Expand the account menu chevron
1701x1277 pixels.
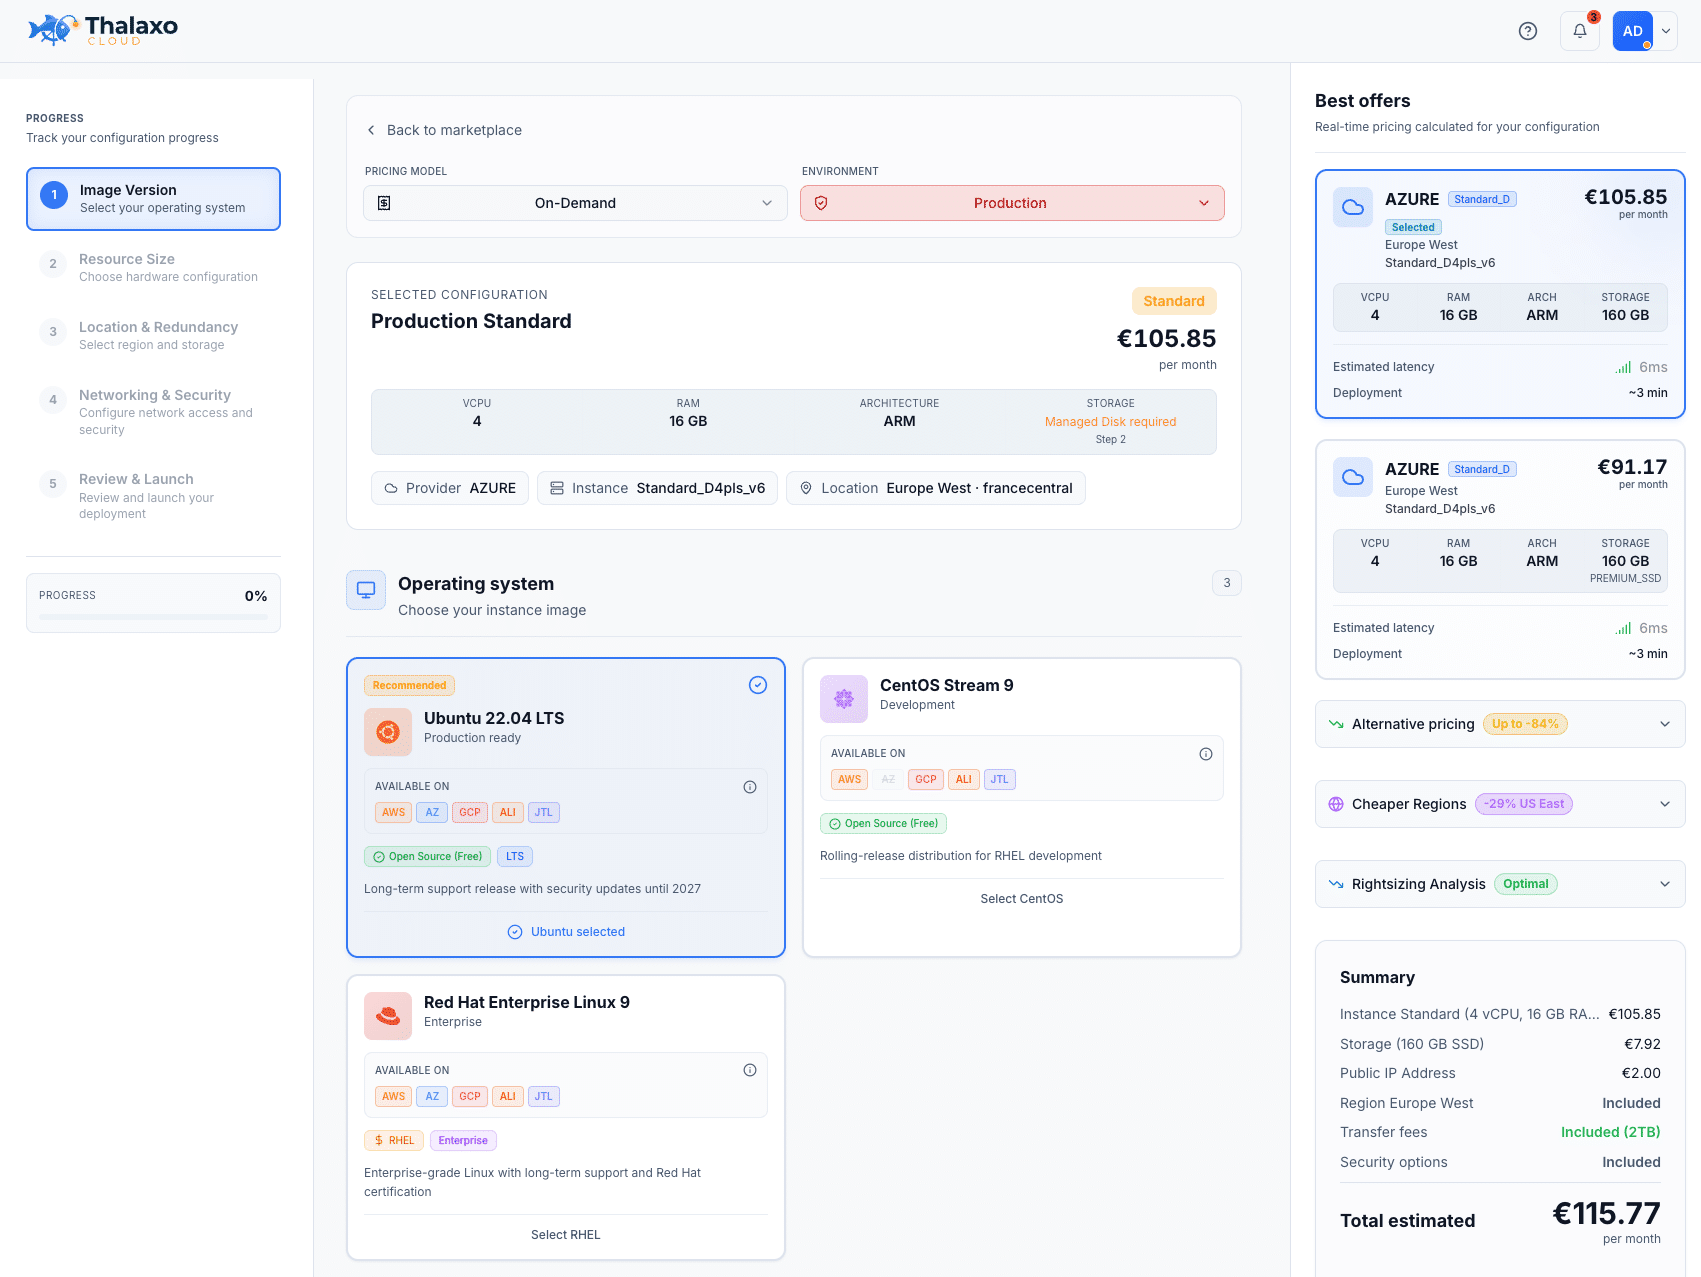pos(1666,31)
